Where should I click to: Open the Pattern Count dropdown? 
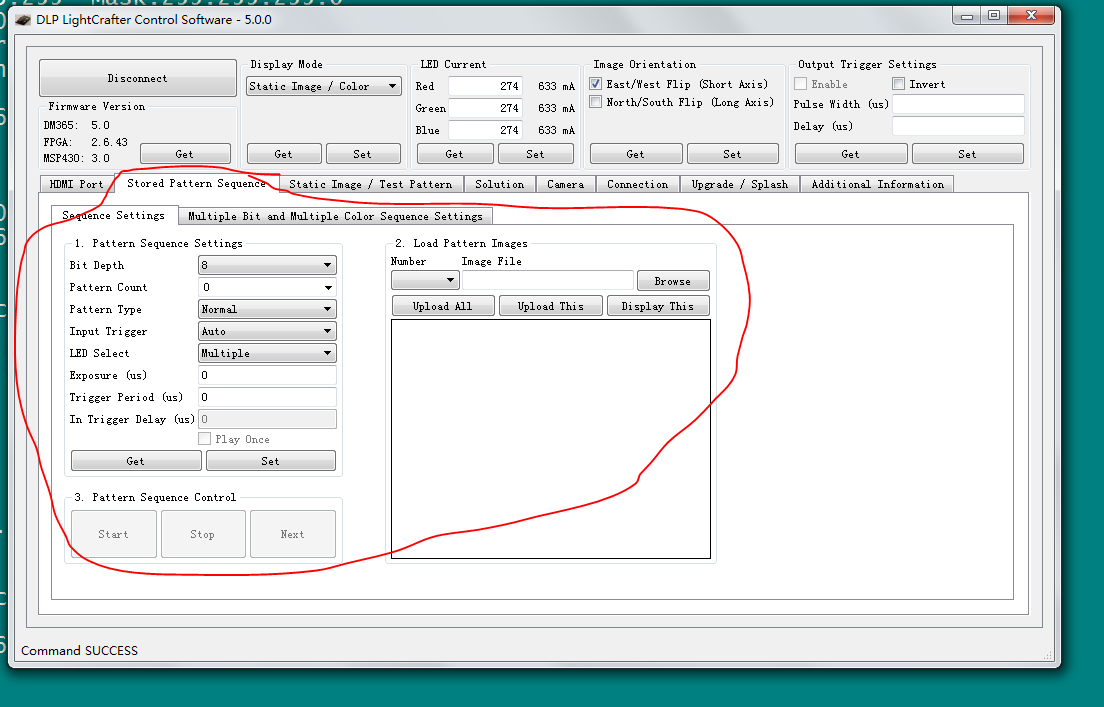(x=268, y=287)
